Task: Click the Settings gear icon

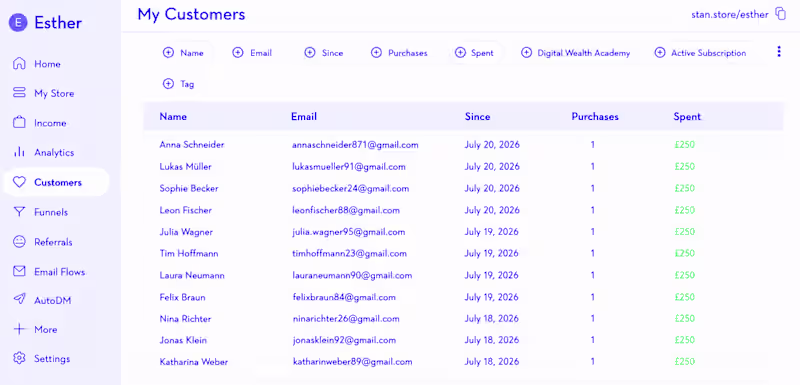Action: 19,358
